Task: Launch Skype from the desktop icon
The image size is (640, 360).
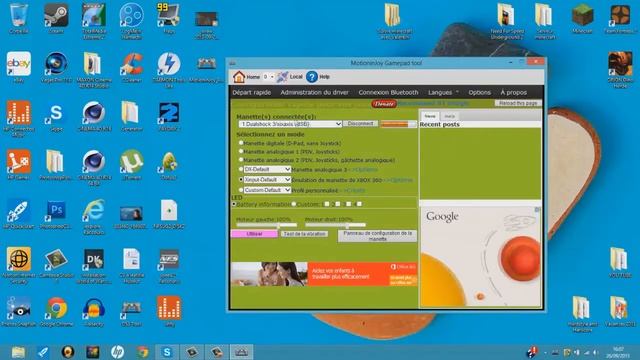Action: pos(56,113)
